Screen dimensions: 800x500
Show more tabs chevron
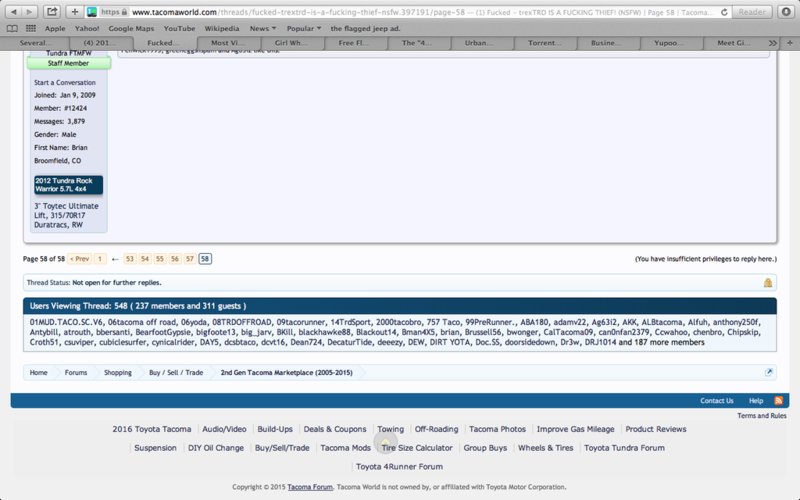pos(773,43)
